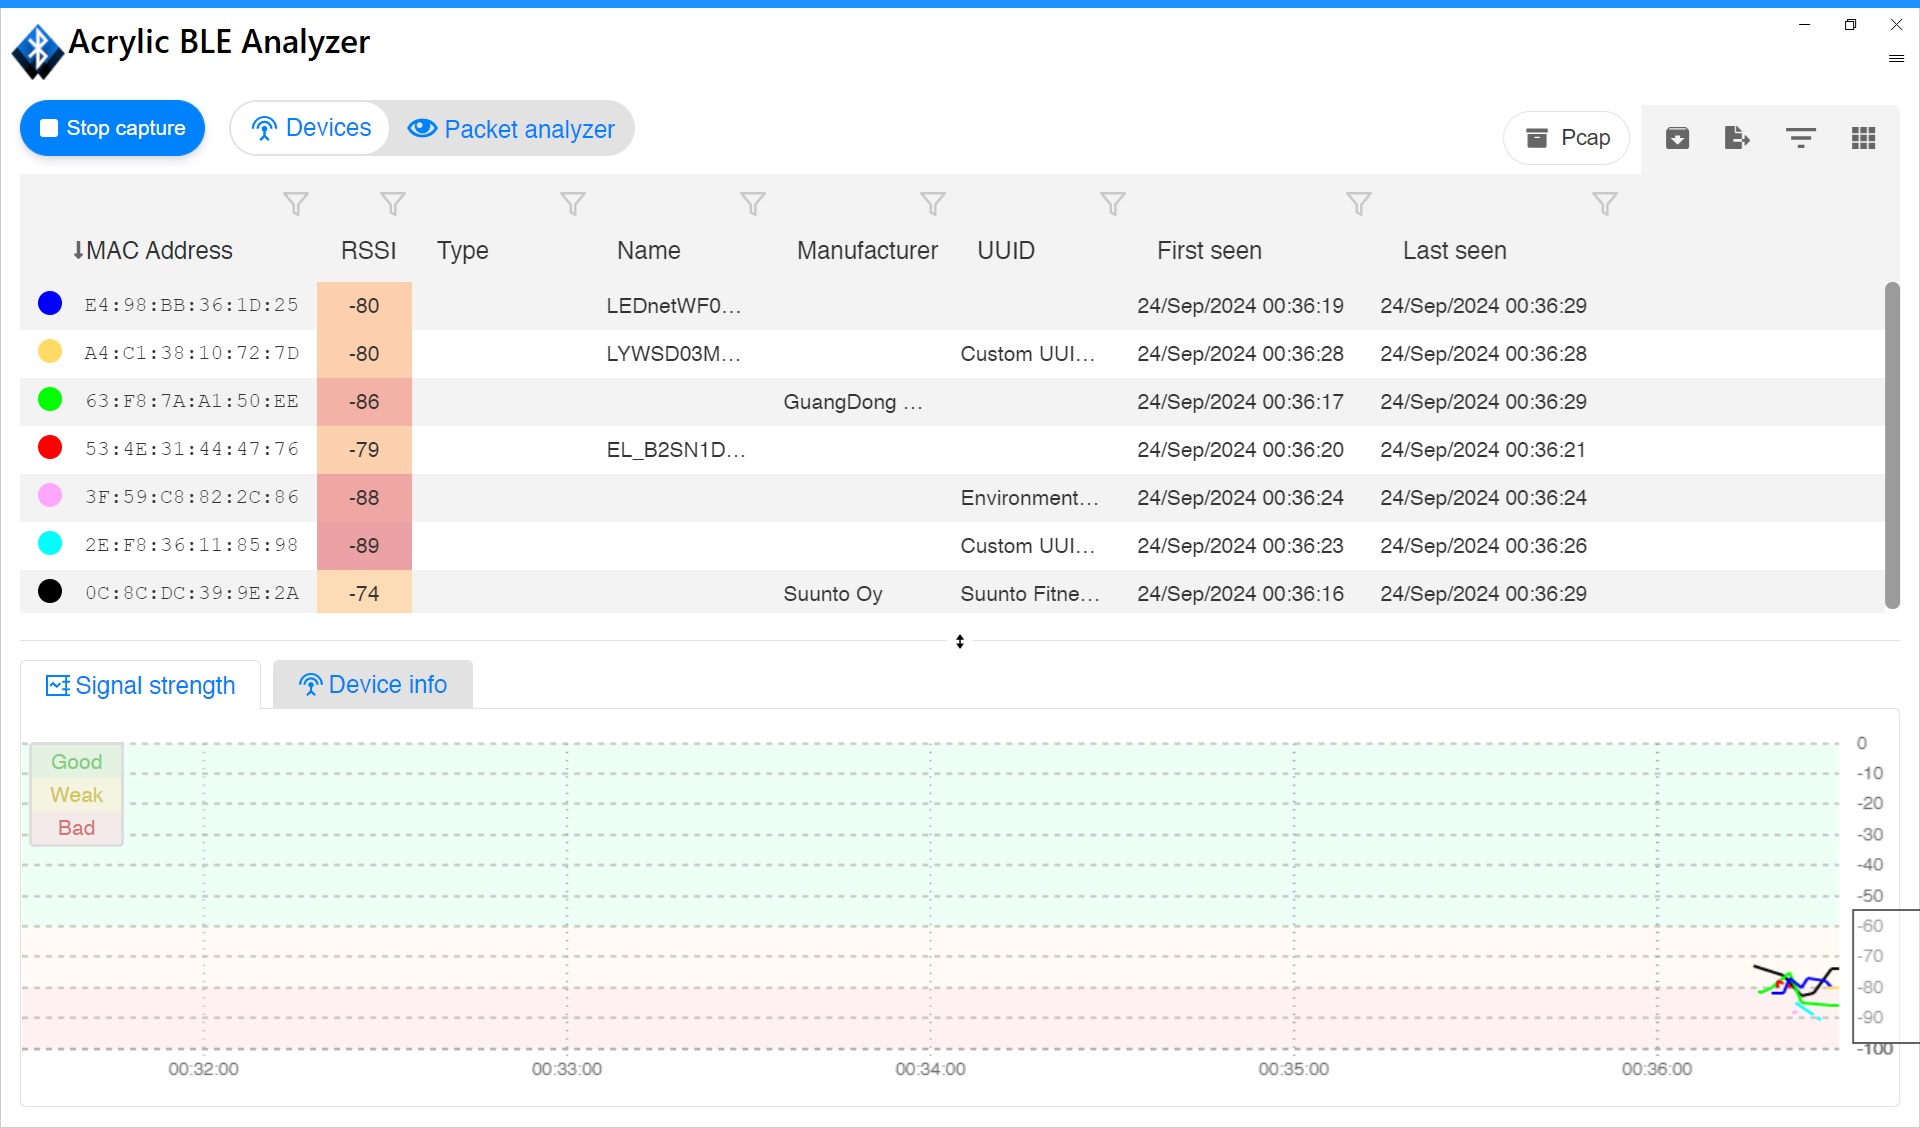
Task: Click the filter funnel above Manufacturer column
Action: point(932,204)
